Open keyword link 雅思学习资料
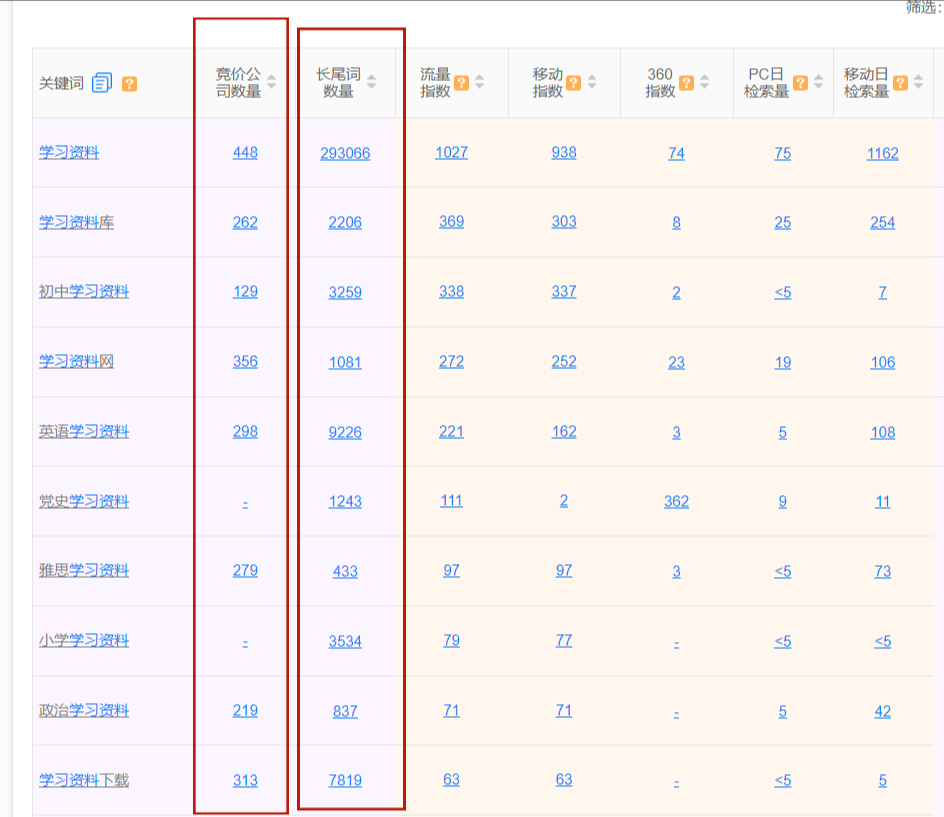 pos(84,571)
